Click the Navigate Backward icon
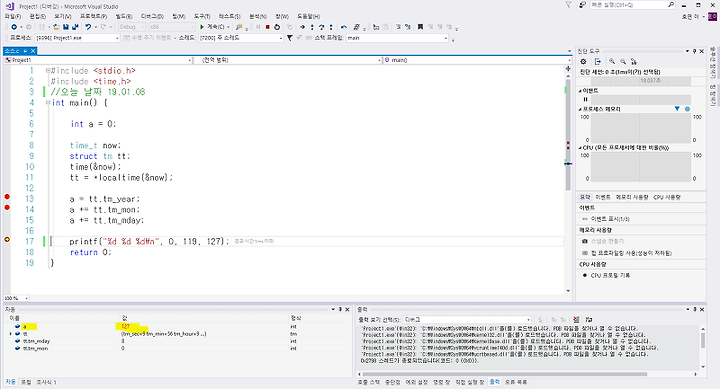The width and height of the screenshot is (720, 389). 14,27
